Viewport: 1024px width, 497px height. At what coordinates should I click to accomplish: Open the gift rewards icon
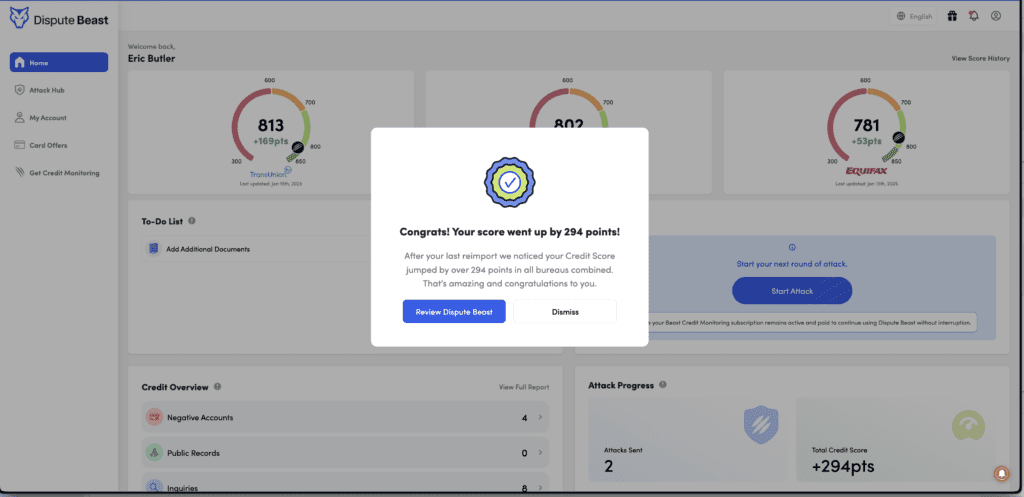[952, 16]
